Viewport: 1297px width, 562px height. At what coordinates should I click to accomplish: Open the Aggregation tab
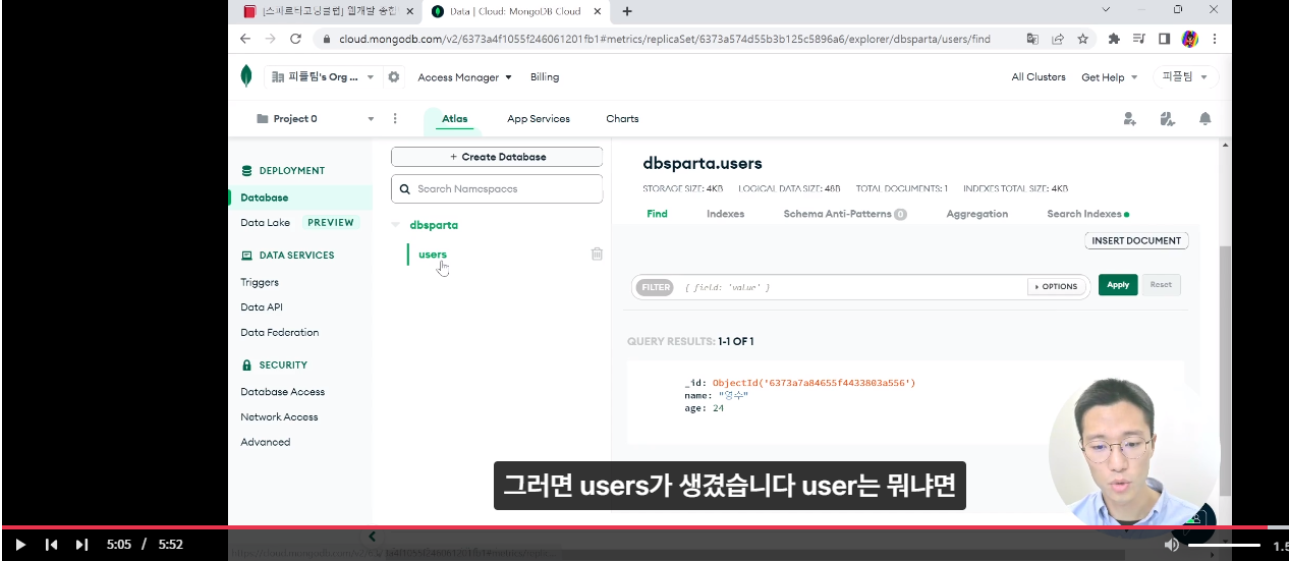click(x=977, y=213)
